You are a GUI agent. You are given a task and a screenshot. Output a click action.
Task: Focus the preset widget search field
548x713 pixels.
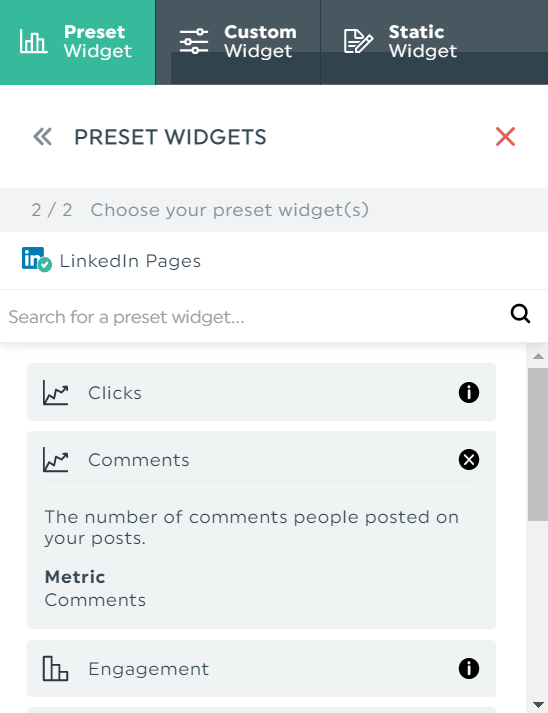click(x=255, y=316)
